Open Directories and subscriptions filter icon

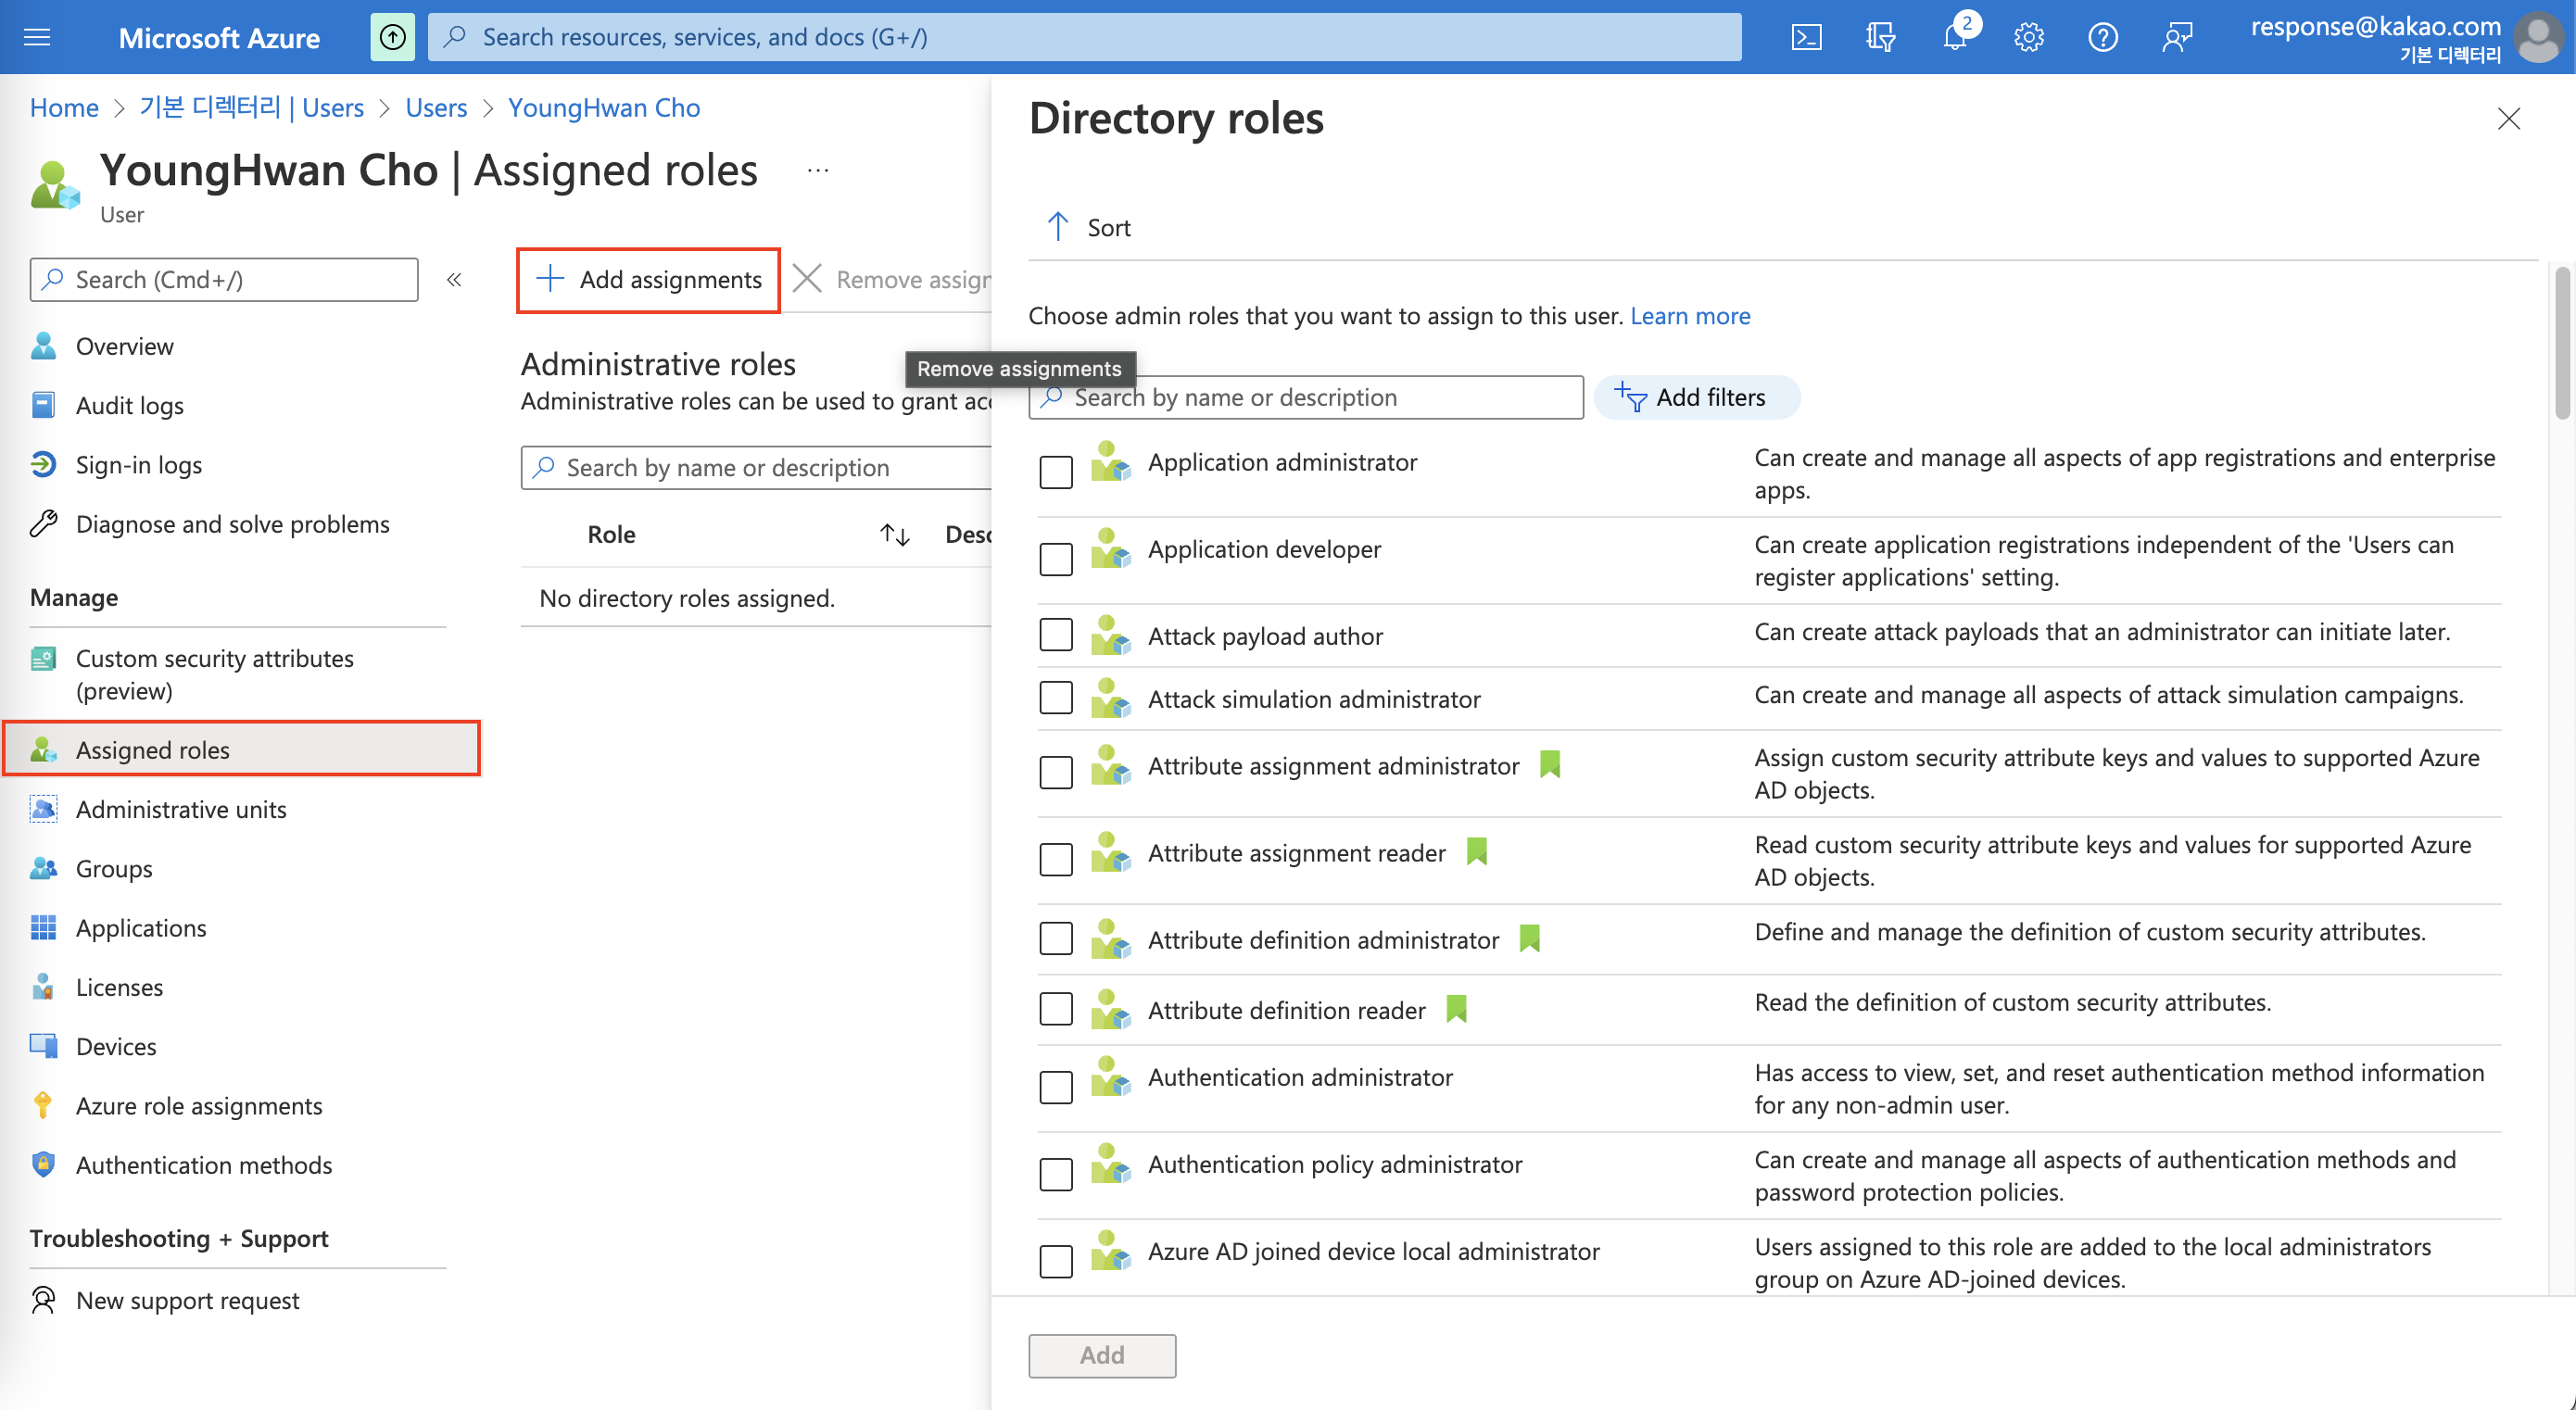(1880, 37)
